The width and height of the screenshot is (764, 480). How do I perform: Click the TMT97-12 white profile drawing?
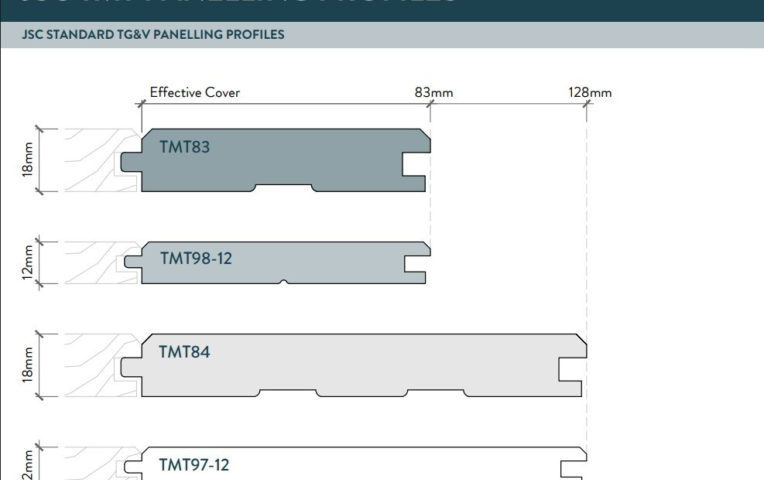click(355, 463)
